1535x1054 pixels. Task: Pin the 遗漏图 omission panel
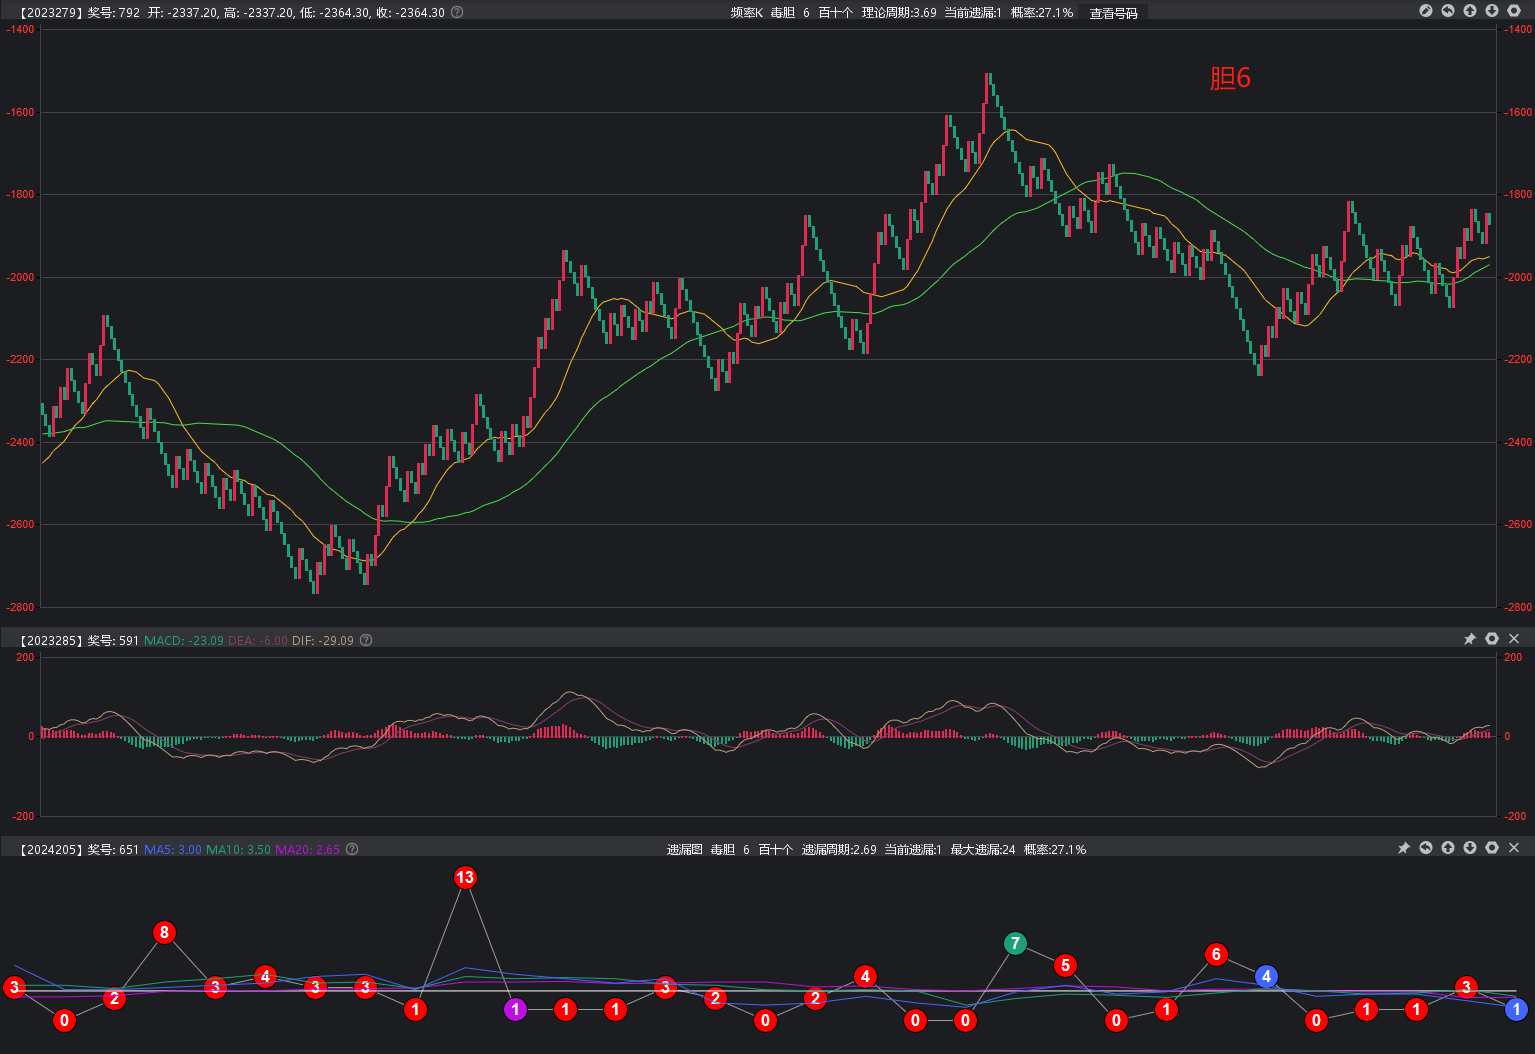1404,848
